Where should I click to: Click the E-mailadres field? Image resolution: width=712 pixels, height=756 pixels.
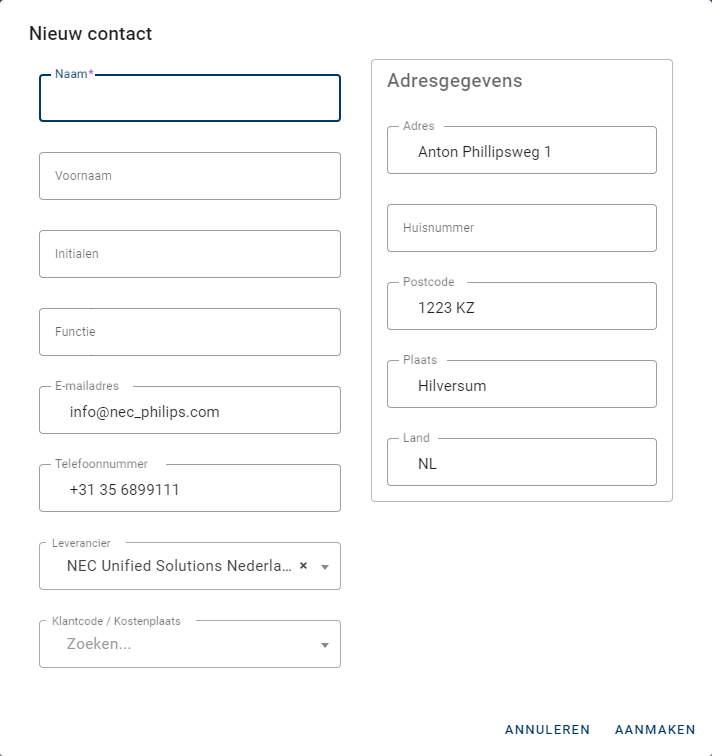(x=190, y=411)
